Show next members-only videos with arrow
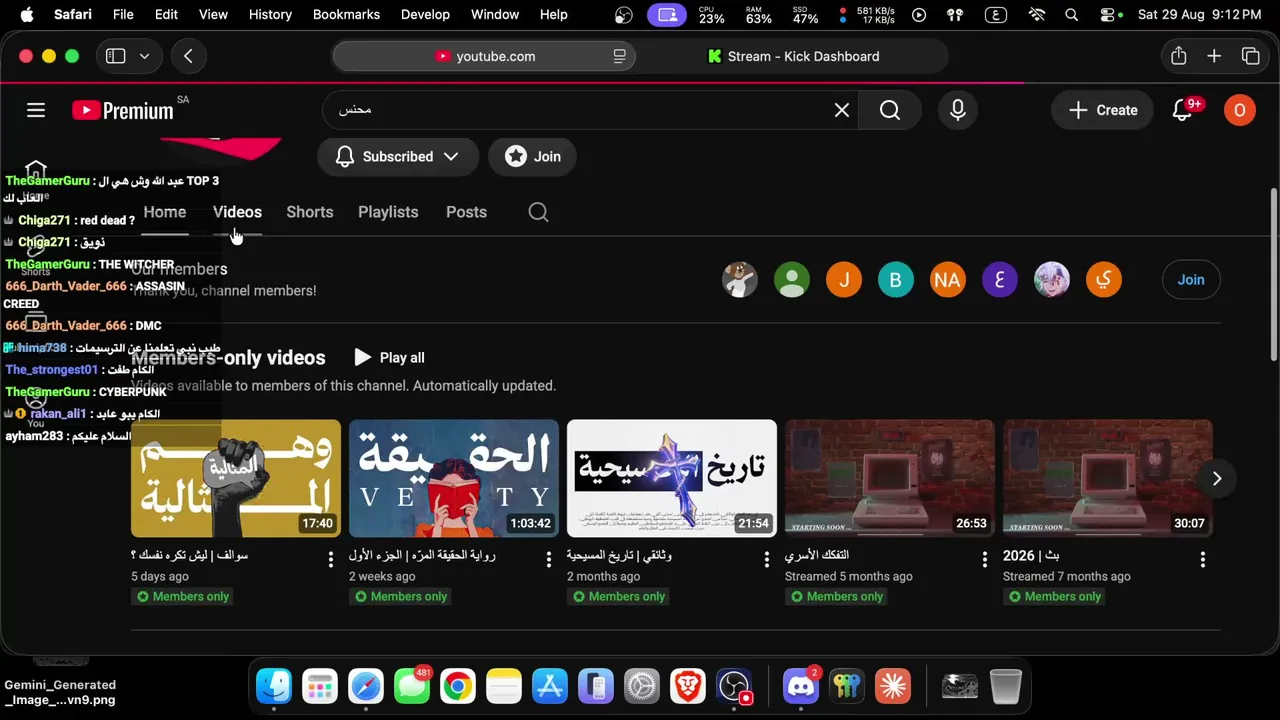 point(1217,479)
